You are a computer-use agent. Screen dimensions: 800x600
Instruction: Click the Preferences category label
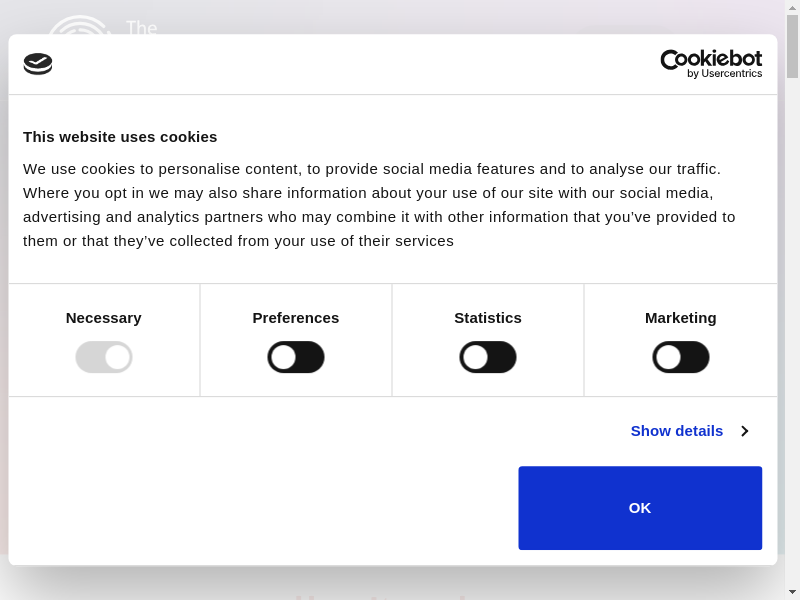pyautogui.click(x=296, y=318)
